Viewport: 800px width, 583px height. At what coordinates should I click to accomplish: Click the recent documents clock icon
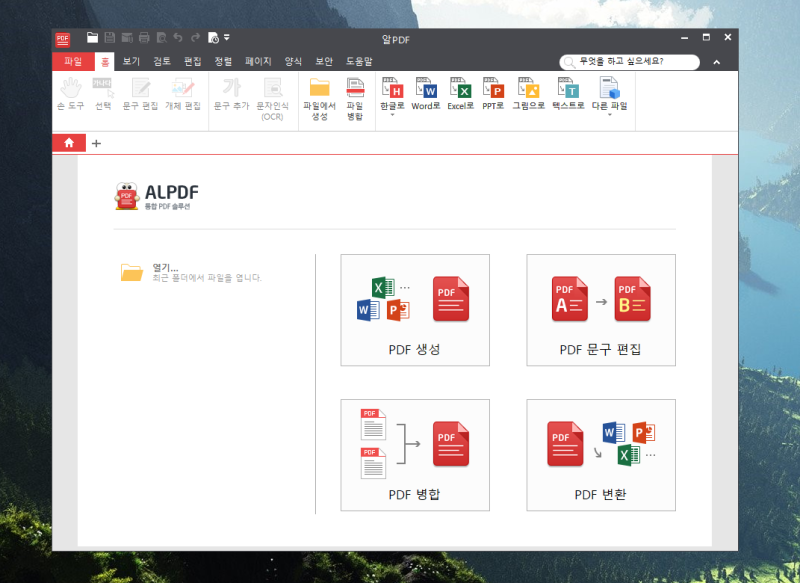(213, 38)
